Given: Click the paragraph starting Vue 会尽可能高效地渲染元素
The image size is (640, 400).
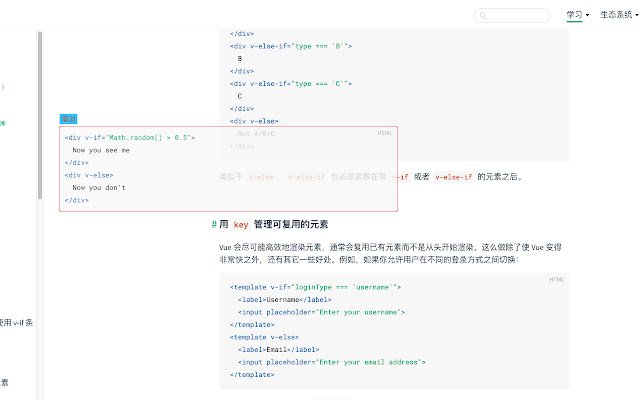Looking at the screenshot, I should coord(390,253).
